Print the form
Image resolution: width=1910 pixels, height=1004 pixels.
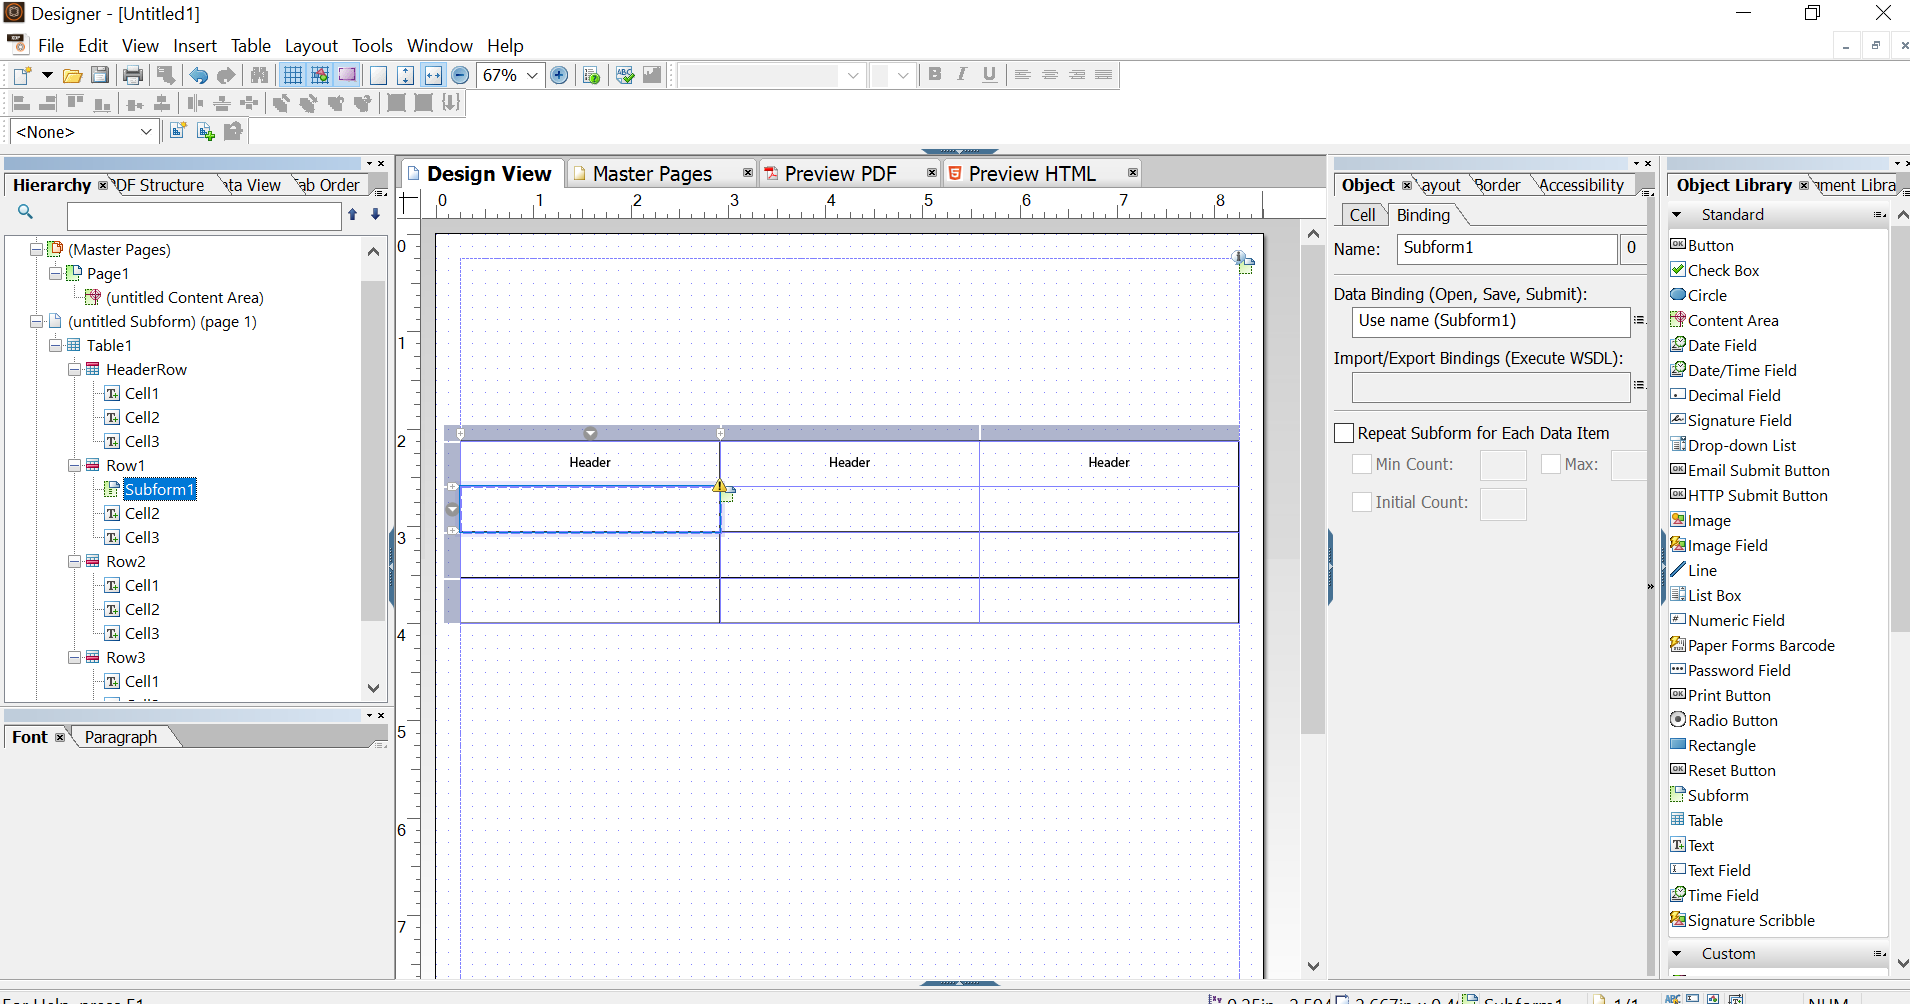132,75
